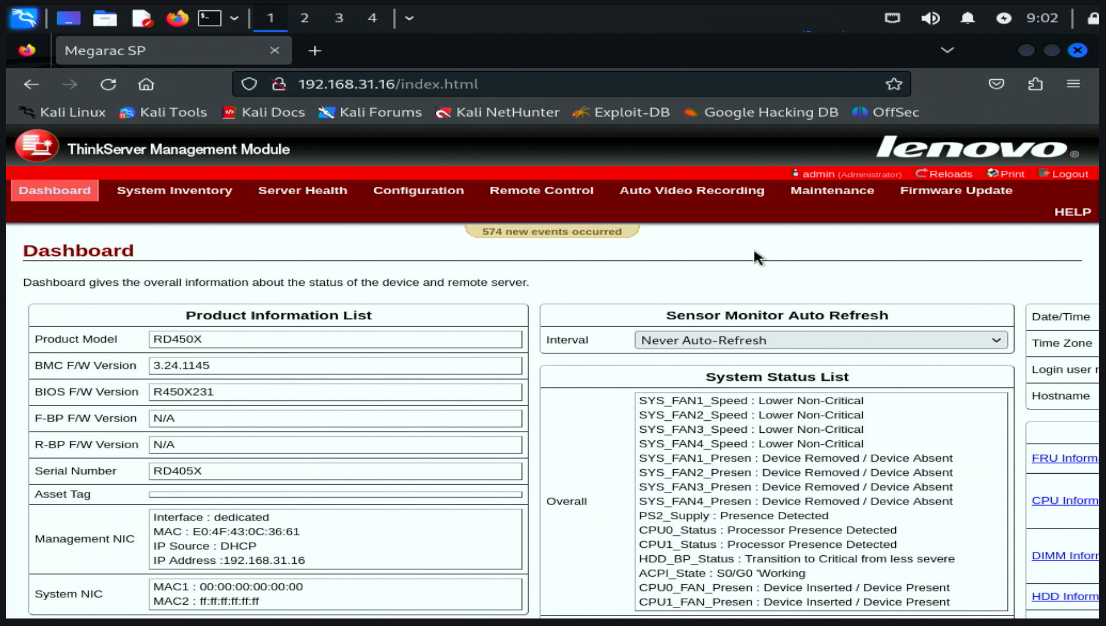Log out using the Logout link
Screen dimensions: 1106x626
(1064, 174)
